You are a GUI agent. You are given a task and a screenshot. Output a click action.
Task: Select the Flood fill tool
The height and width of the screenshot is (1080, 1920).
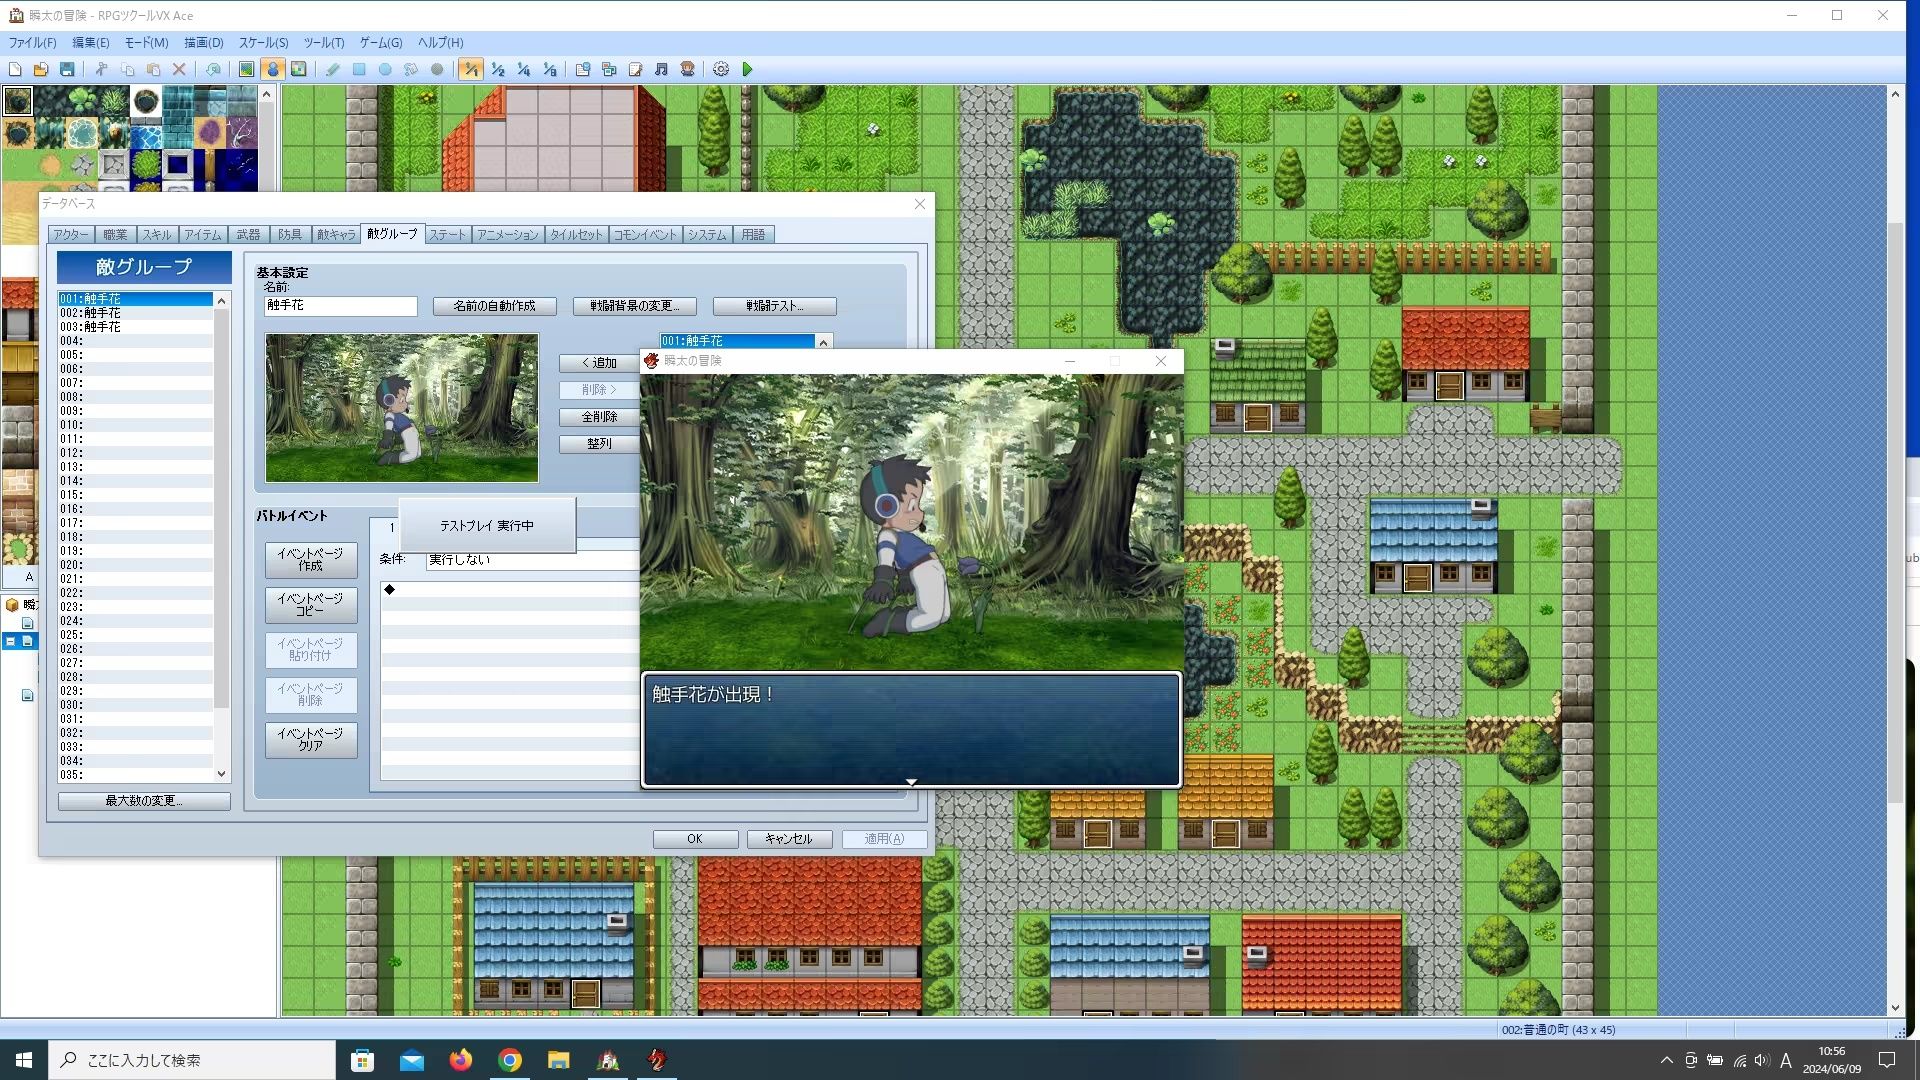pyautogui.click(x=411, y=69)
